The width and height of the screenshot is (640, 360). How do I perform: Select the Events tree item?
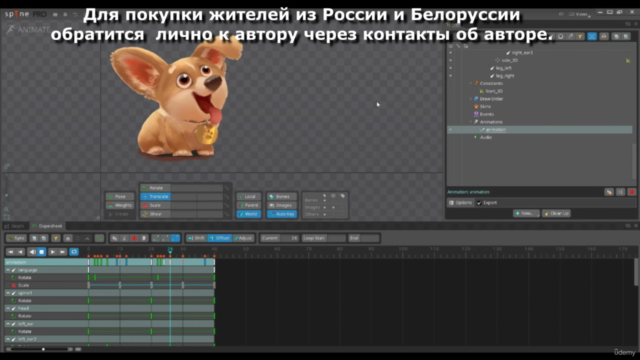click(x=487, y=114)
